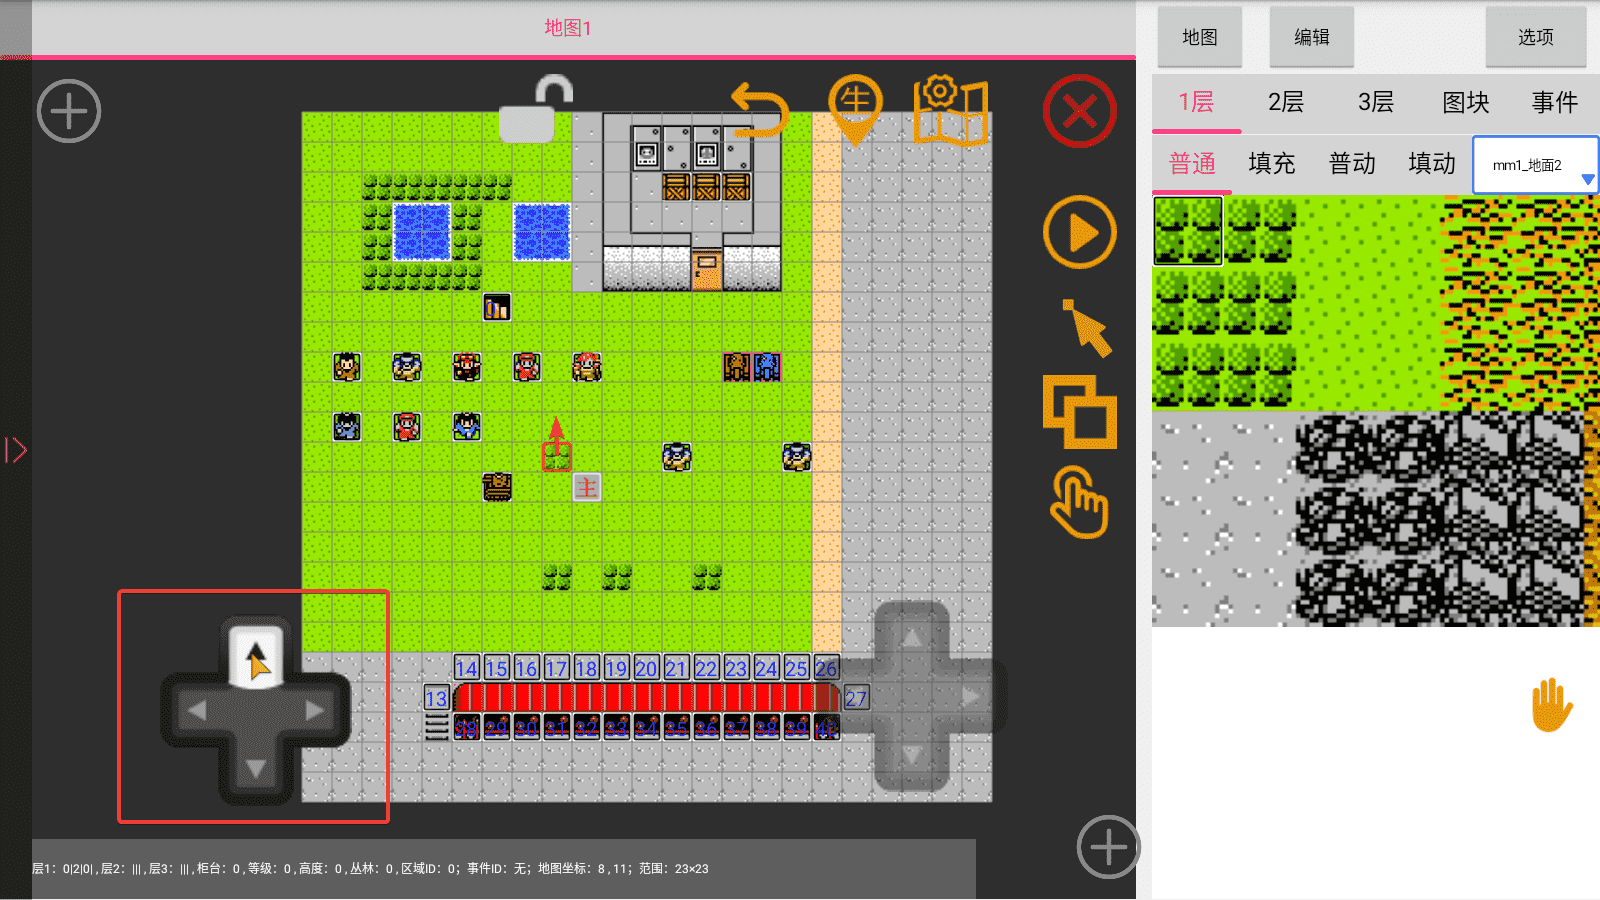Click the 地图 button
Screen dimensions: 1600x900
[x=1199, y=37]
